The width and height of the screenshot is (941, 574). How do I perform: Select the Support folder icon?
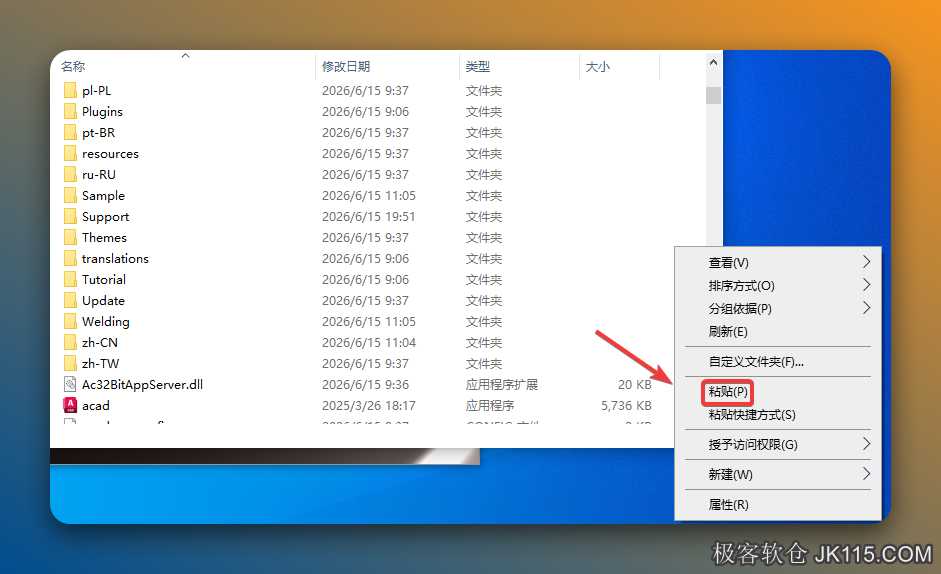tap(70, 217)
